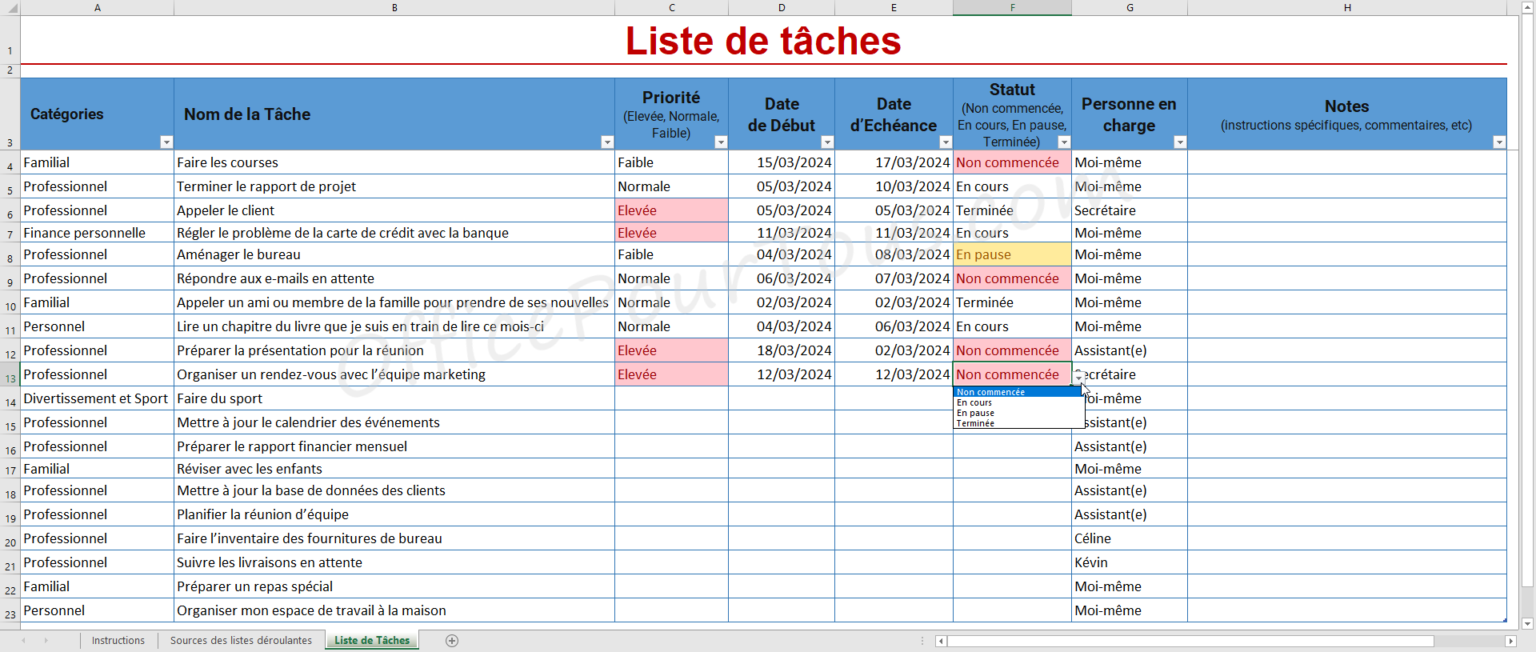This screenshot has width=1536, height=652.
Task: Open the filter for the Personne en charge column
Action: pos(1180,141)
